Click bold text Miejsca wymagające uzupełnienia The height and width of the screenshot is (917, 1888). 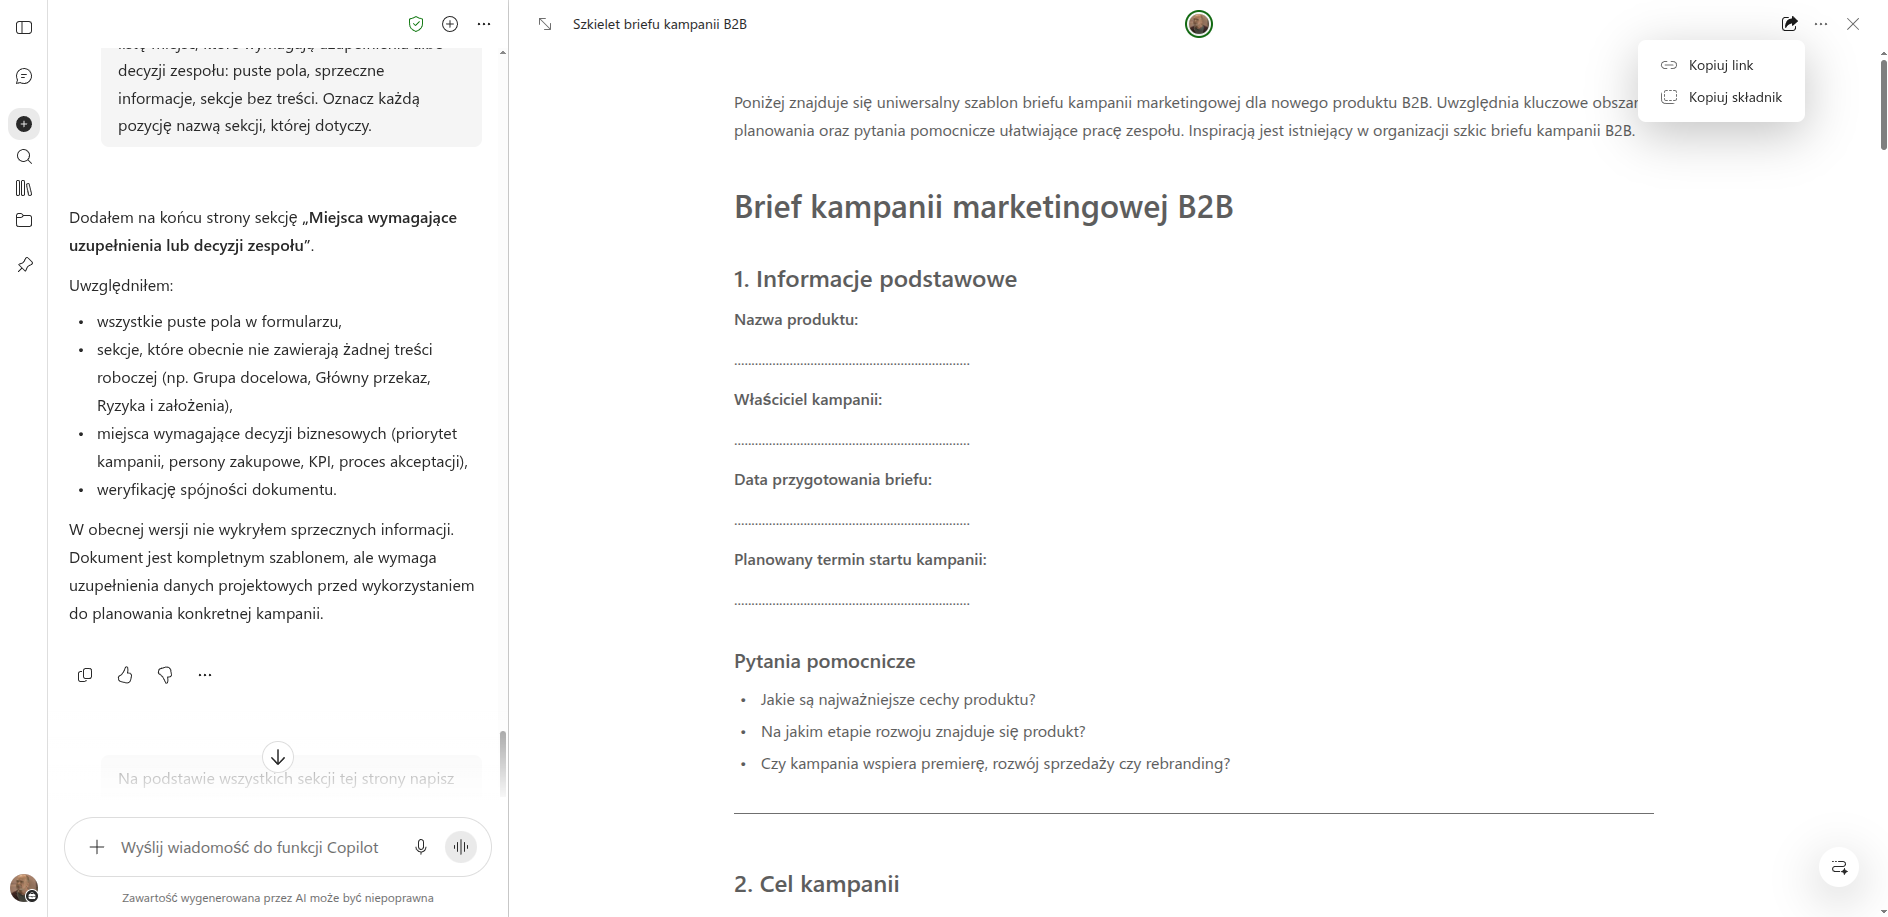(263, 231)
